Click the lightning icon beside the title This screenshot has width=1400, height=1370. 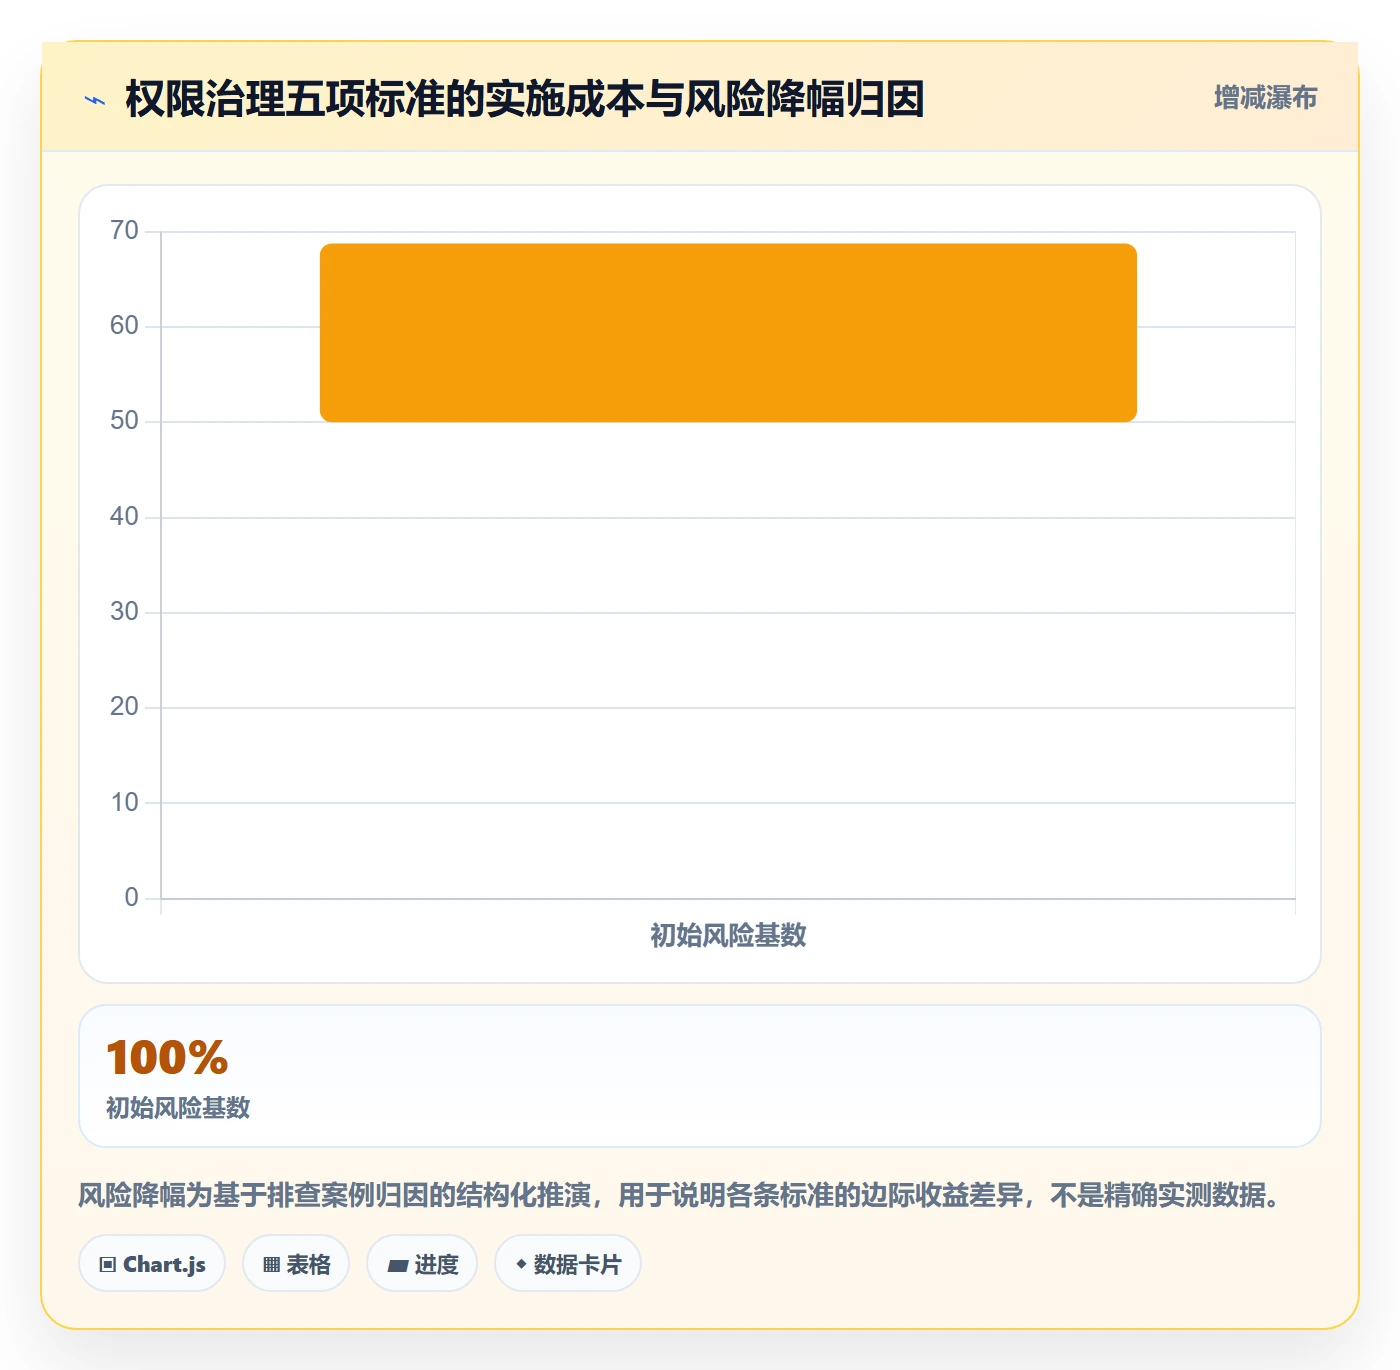(x=95, y=100)
